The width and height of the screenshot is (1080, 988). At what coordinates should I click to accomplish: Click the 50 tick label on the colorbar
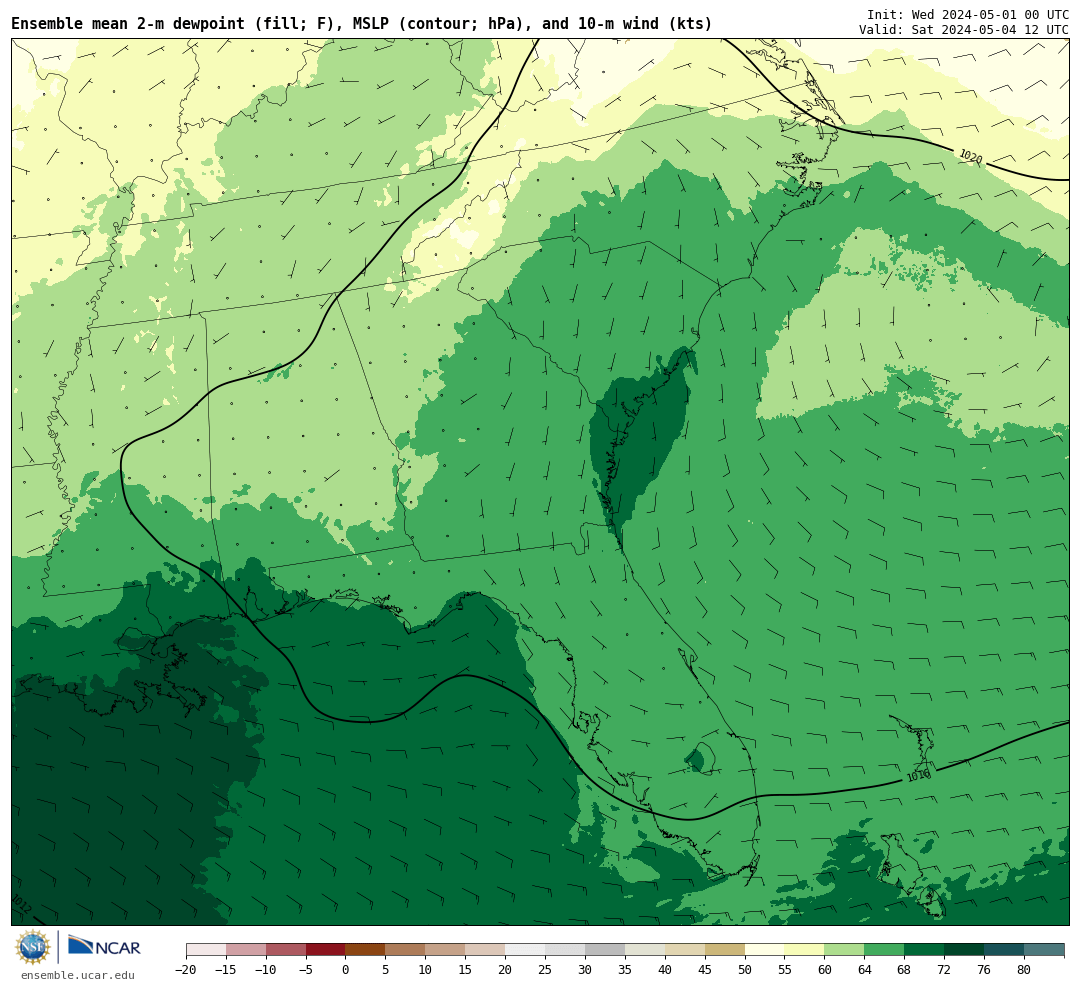pos(745,969)
